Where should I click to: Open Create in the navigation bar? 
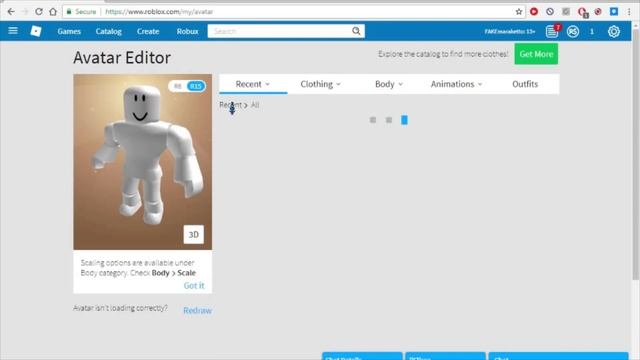tap(148, 31)
